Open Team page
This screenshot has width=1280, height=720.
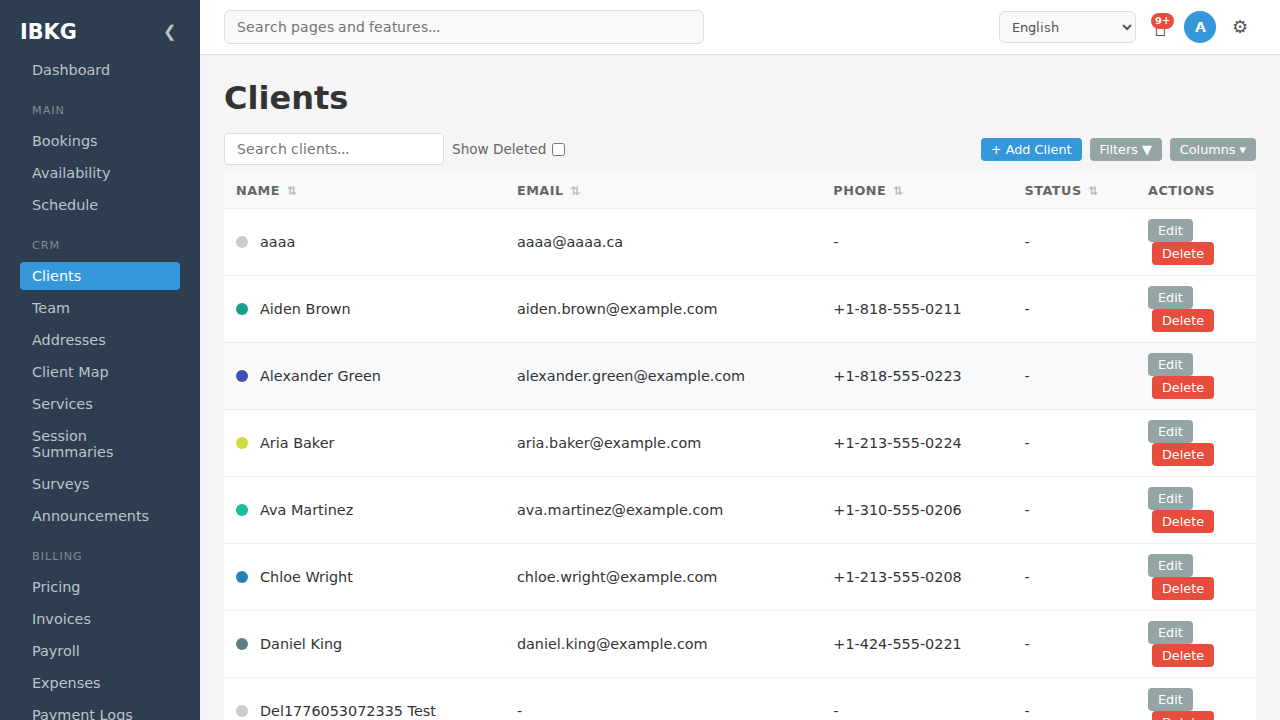click(100, 308)
